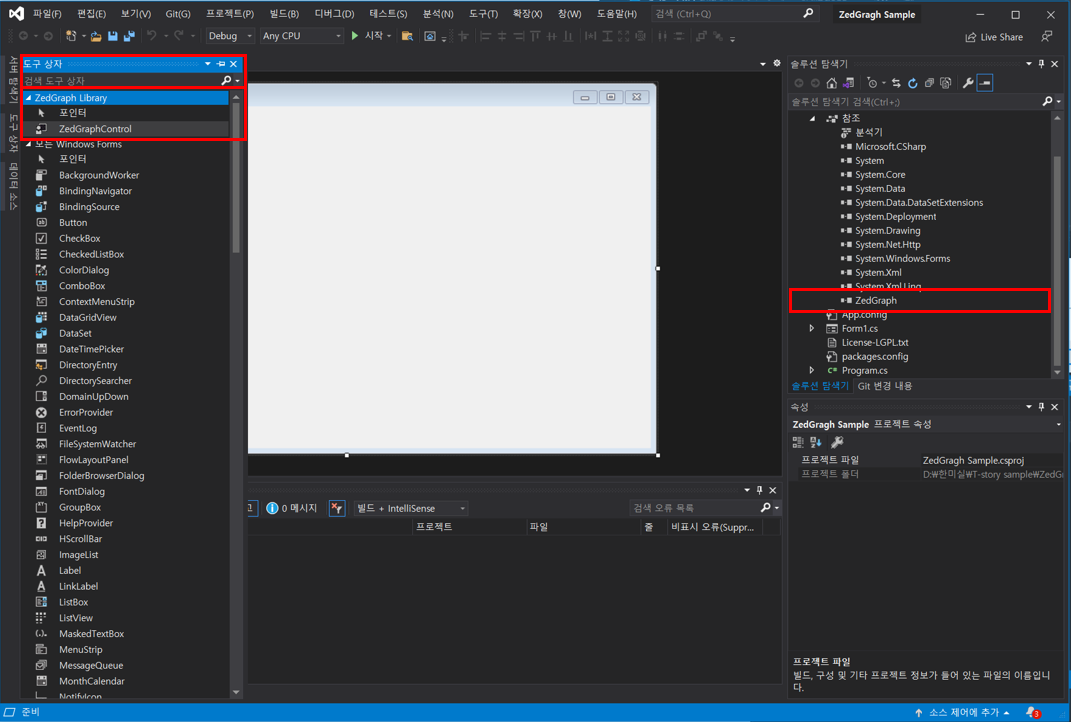Open the 도구(T) menu
Image resolution: width=1071 pixels, height=722 pixels.
(x=483, y=14)
